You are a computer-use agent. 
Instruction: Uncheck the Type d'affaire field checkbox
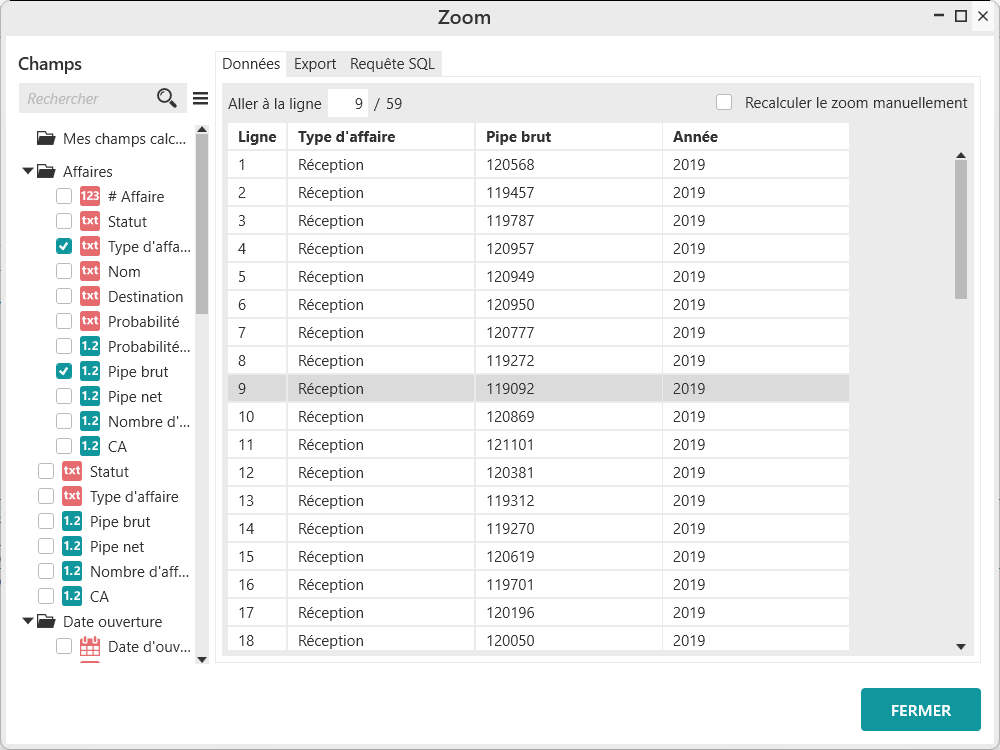pyautogui.click(x=64, y=246)
